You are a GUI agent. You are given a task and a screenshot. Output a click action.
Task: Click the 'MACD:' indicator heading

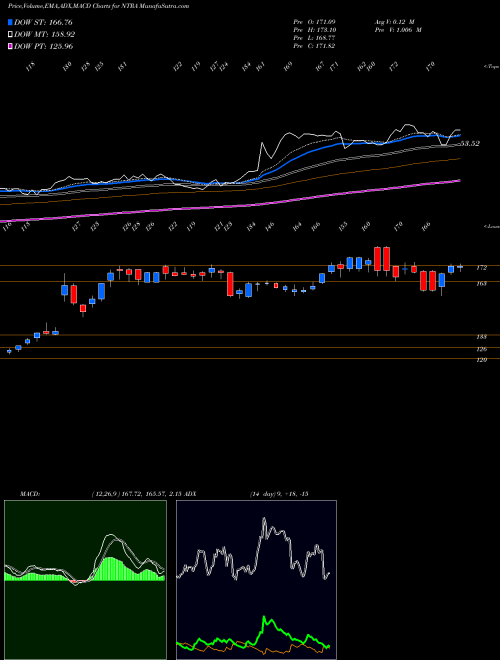click(x=30, y=494)
